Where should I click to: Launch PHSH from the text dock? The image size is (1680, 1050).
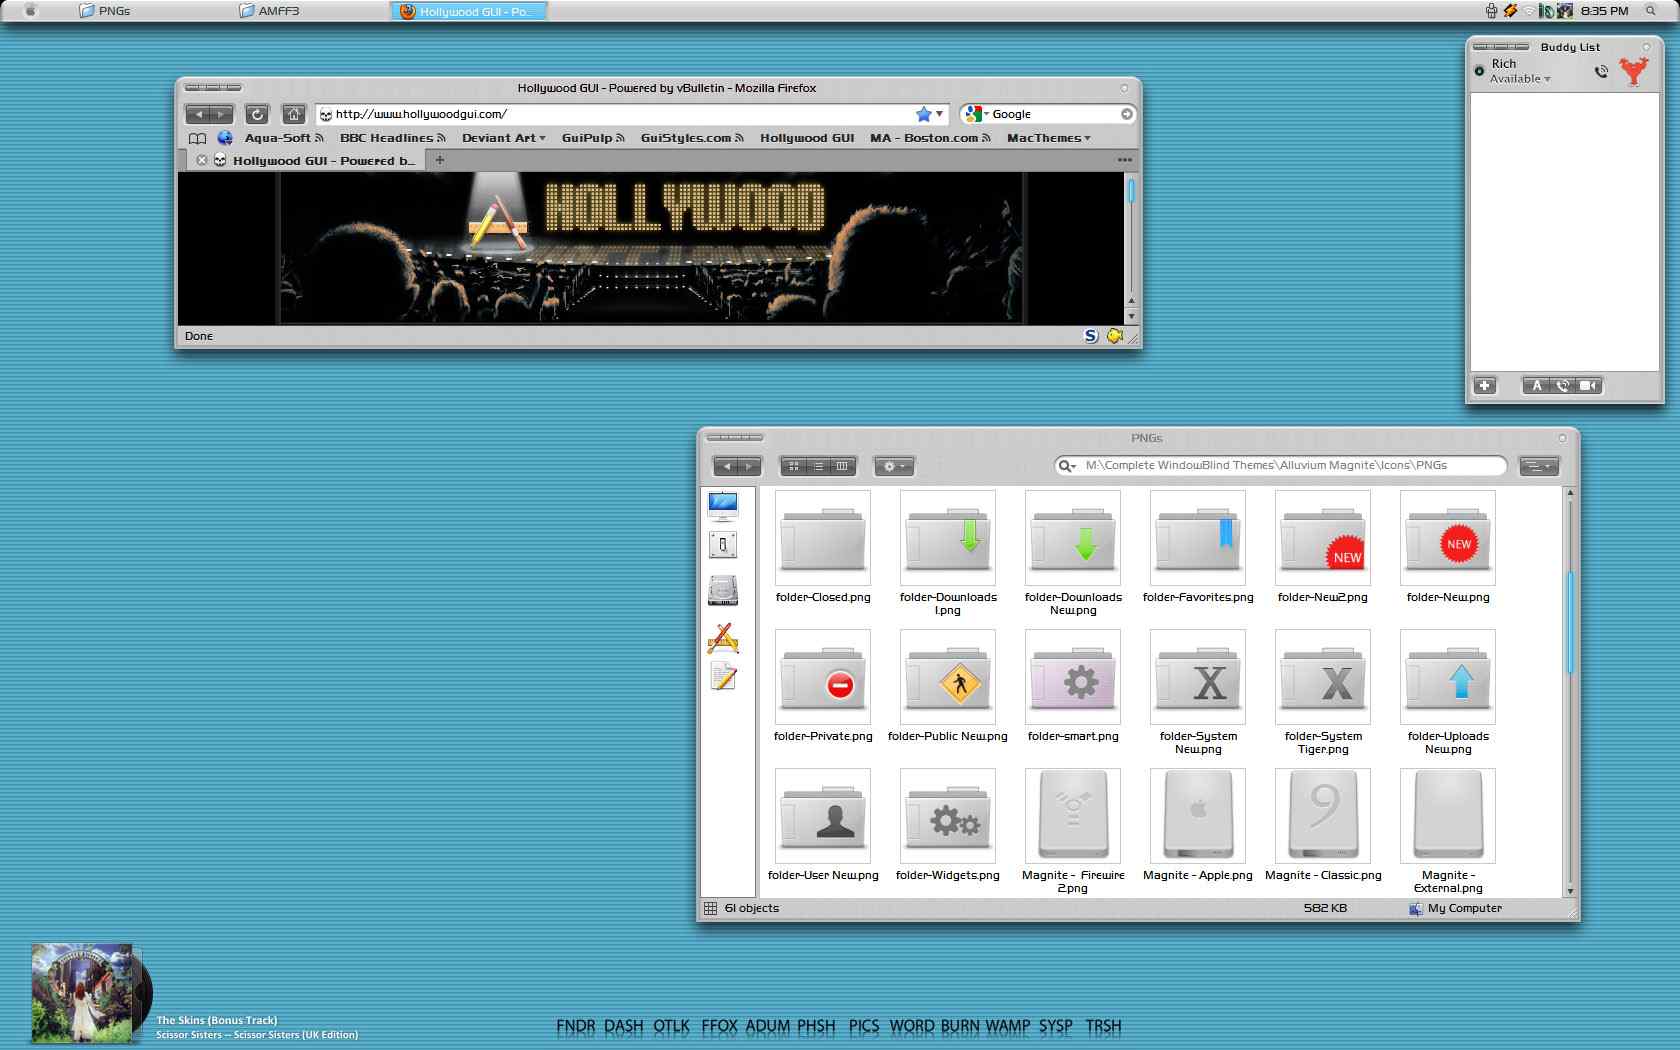pos(816,1026)
